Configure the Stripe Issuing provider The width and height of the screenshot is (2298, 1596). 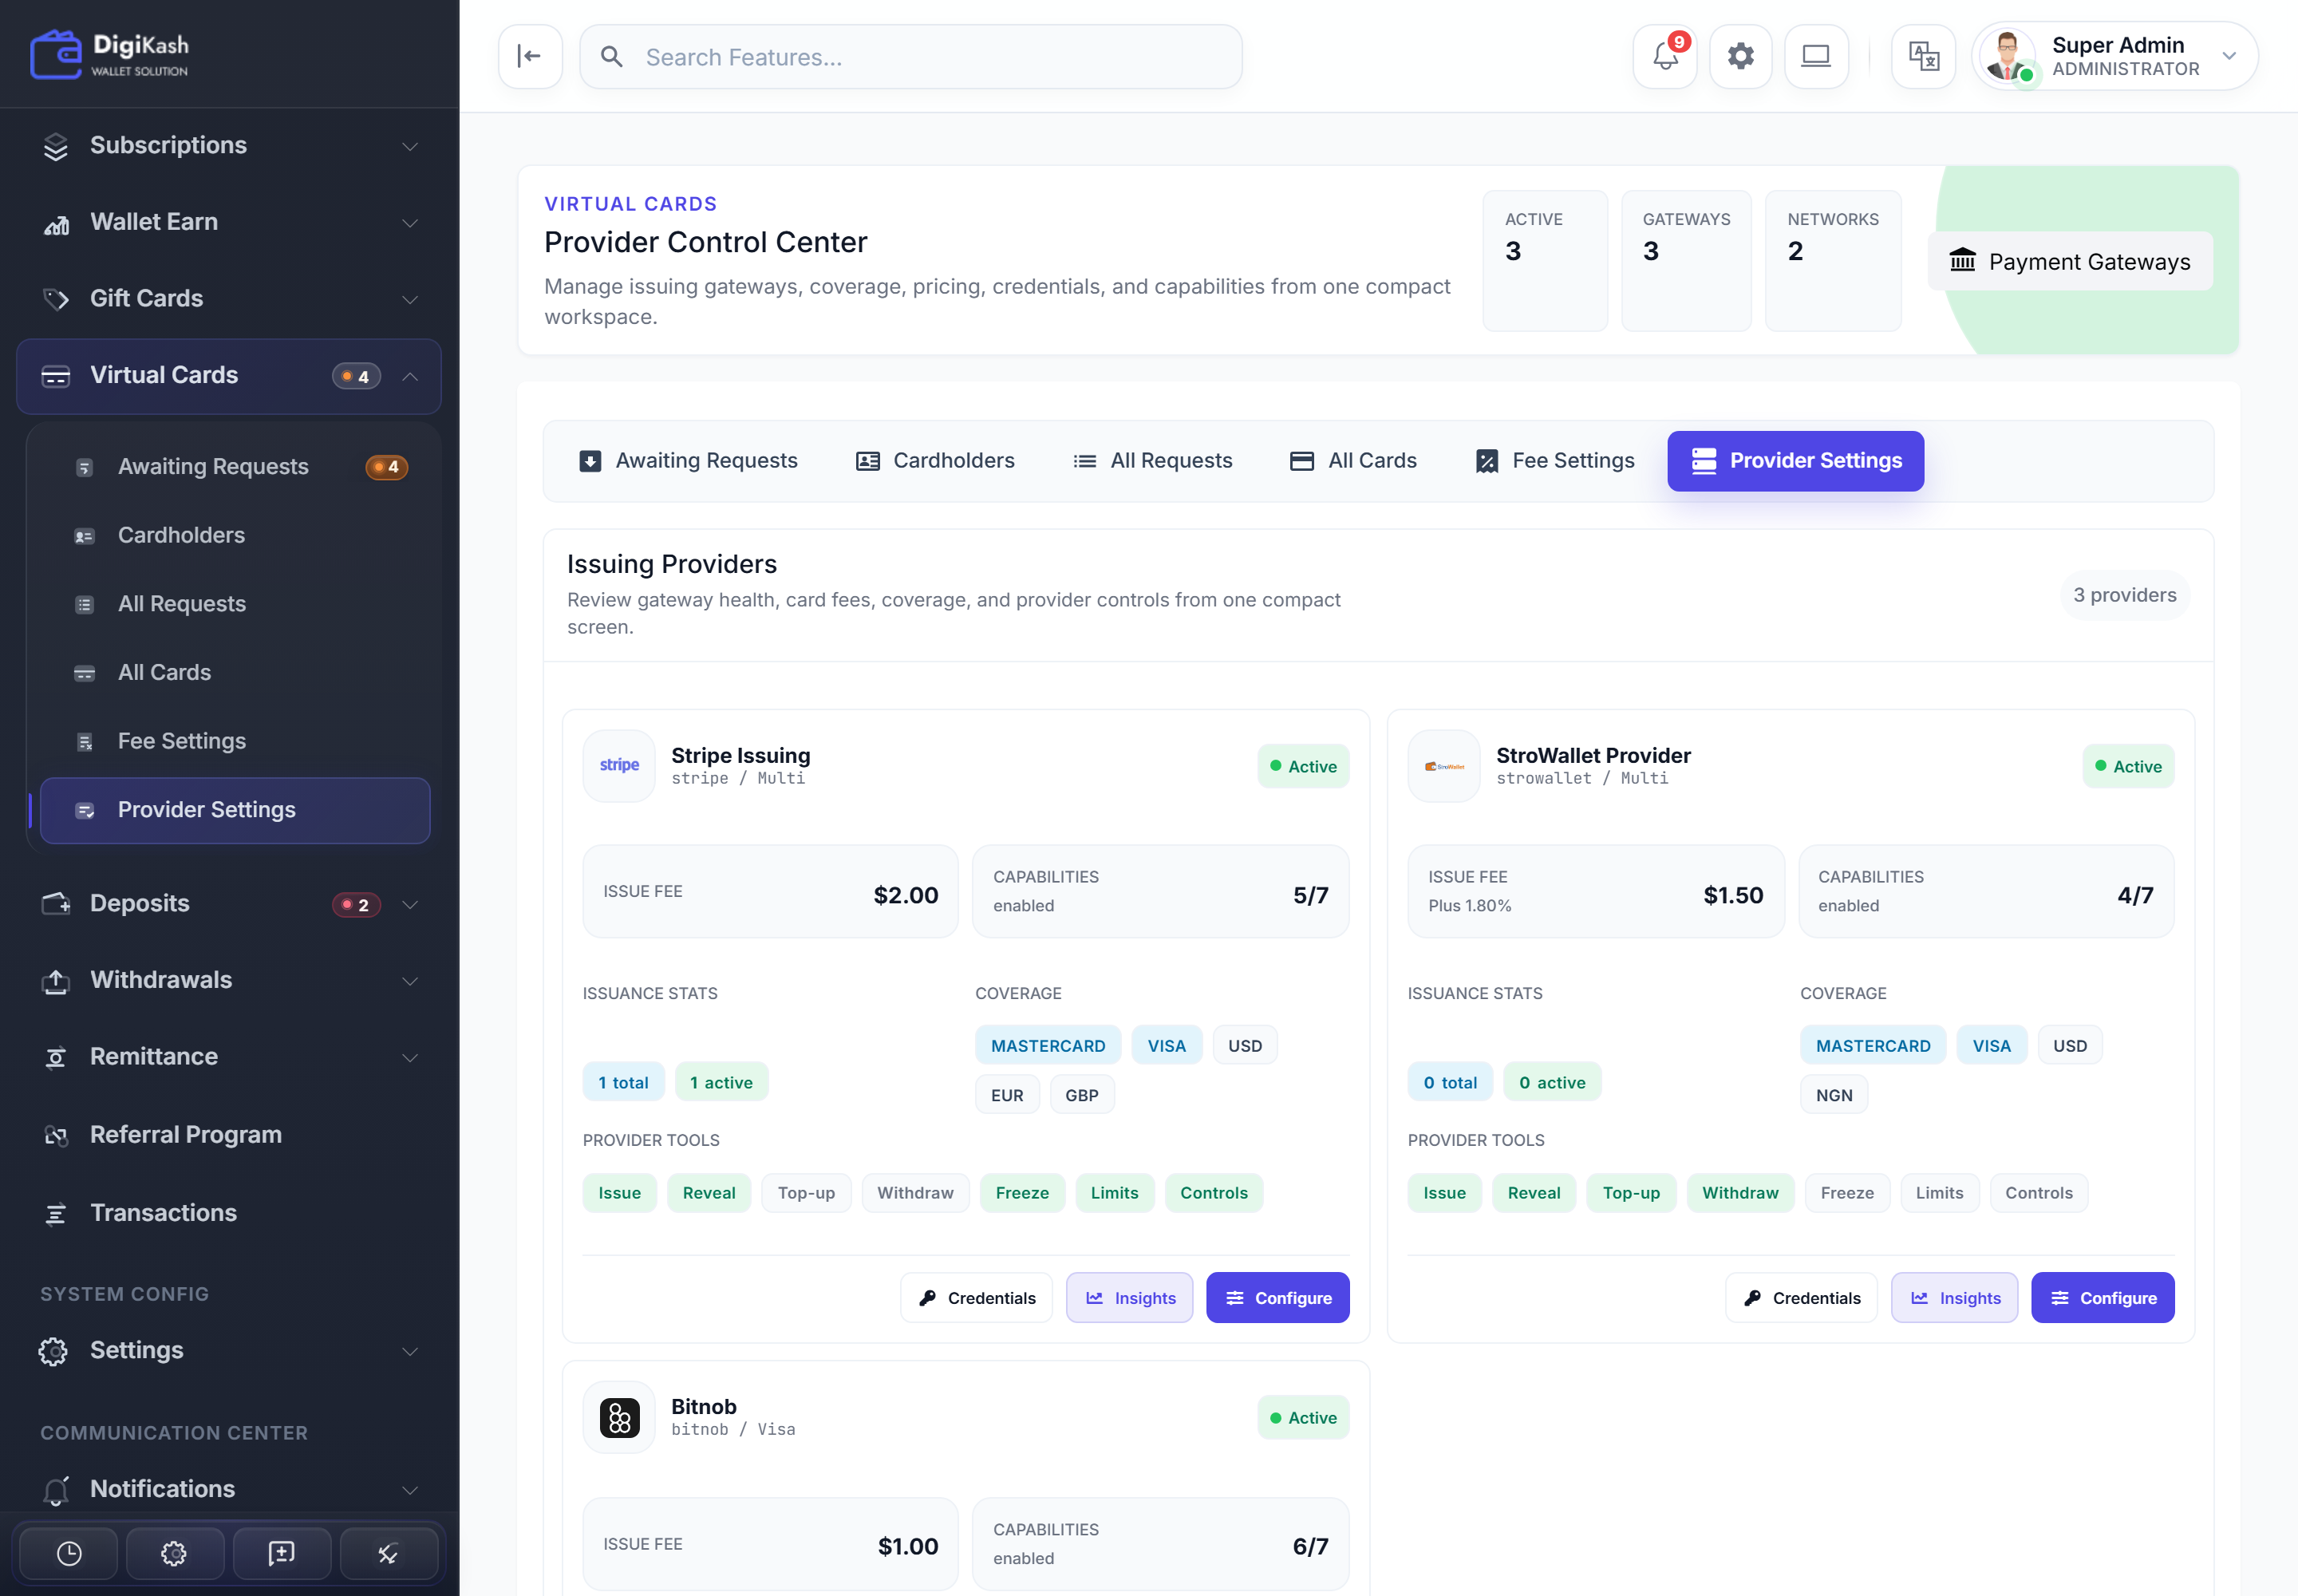tap(1277, 1298)
